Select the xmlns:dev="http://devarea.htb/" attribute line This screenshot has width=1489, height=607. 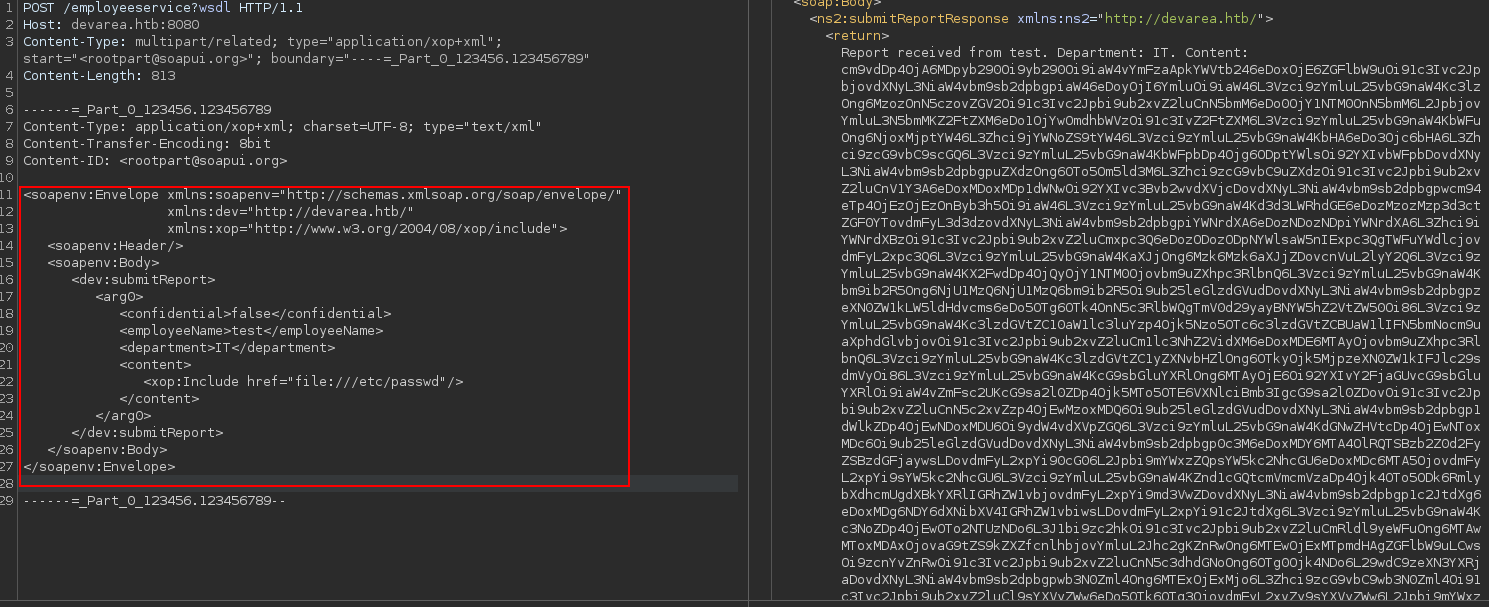[290, 211]
